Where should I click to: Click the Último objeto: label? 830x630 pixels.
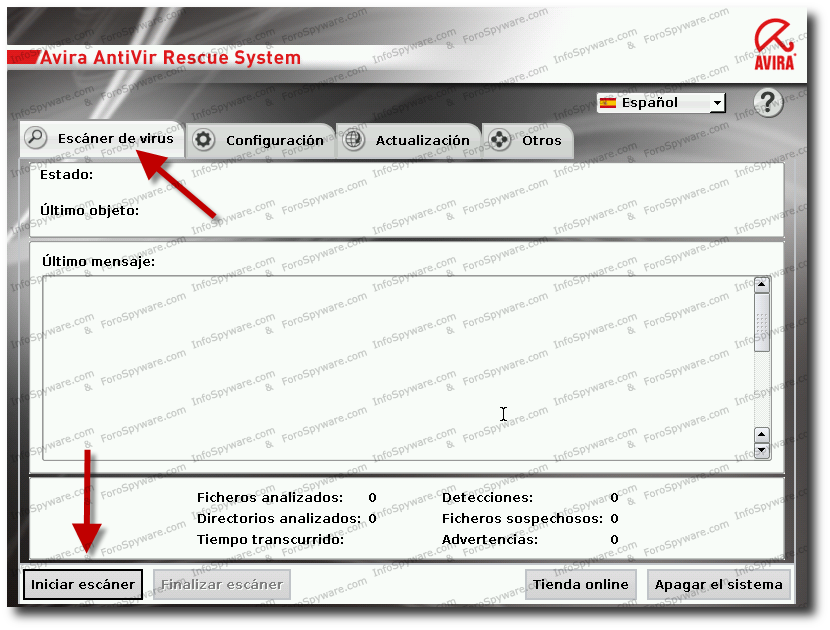pyautogui.click(x=89, y=210)
